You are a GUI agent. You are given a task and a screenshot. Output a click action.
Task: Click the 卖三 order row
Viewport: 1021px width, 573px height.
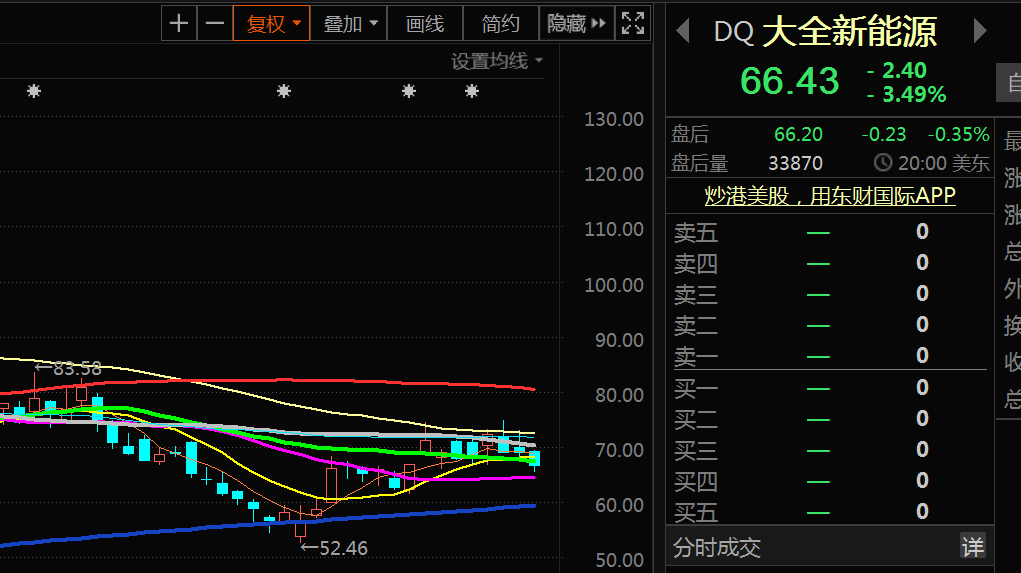point(830,294)
